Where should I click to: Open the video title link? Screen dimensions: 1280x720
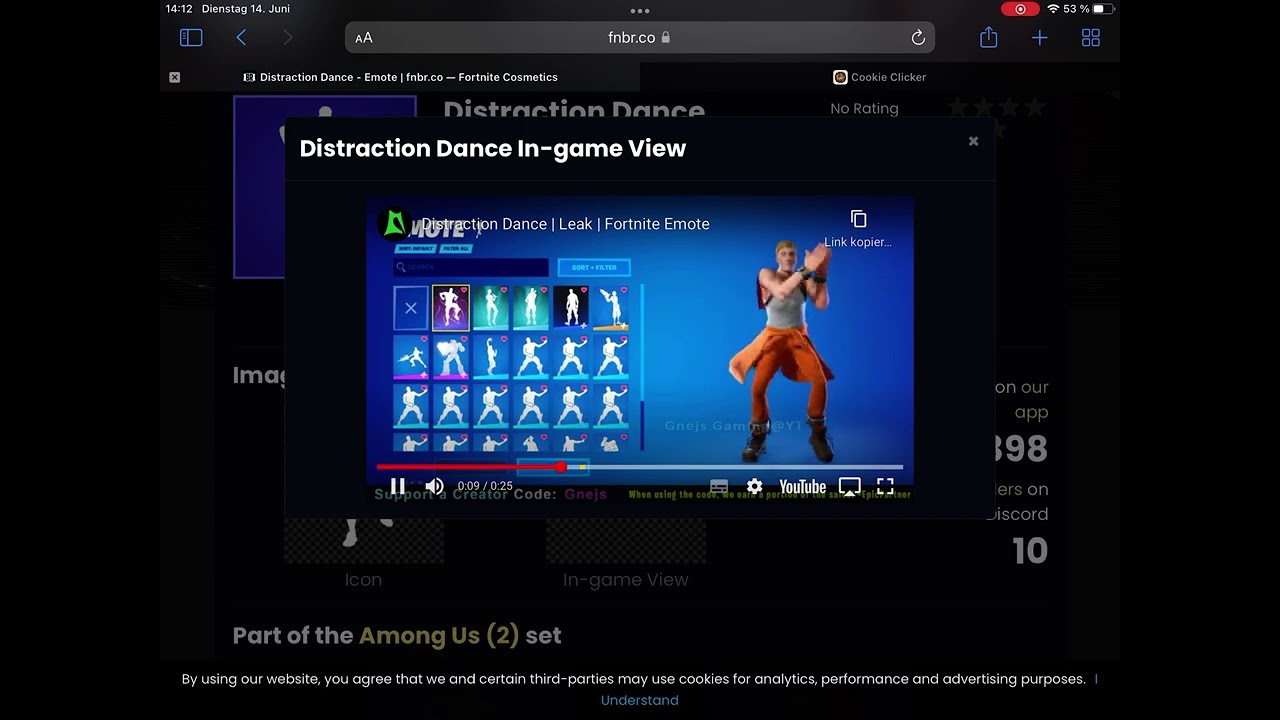565,224
